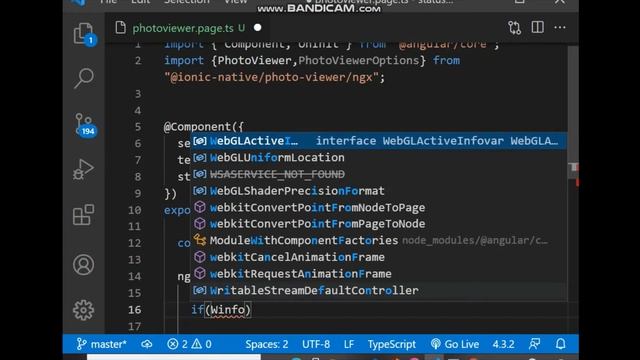Choose webkitRequestAnimationFrame suggestion
This screenshot has height=360, width=640.
(x=378, y=273)
